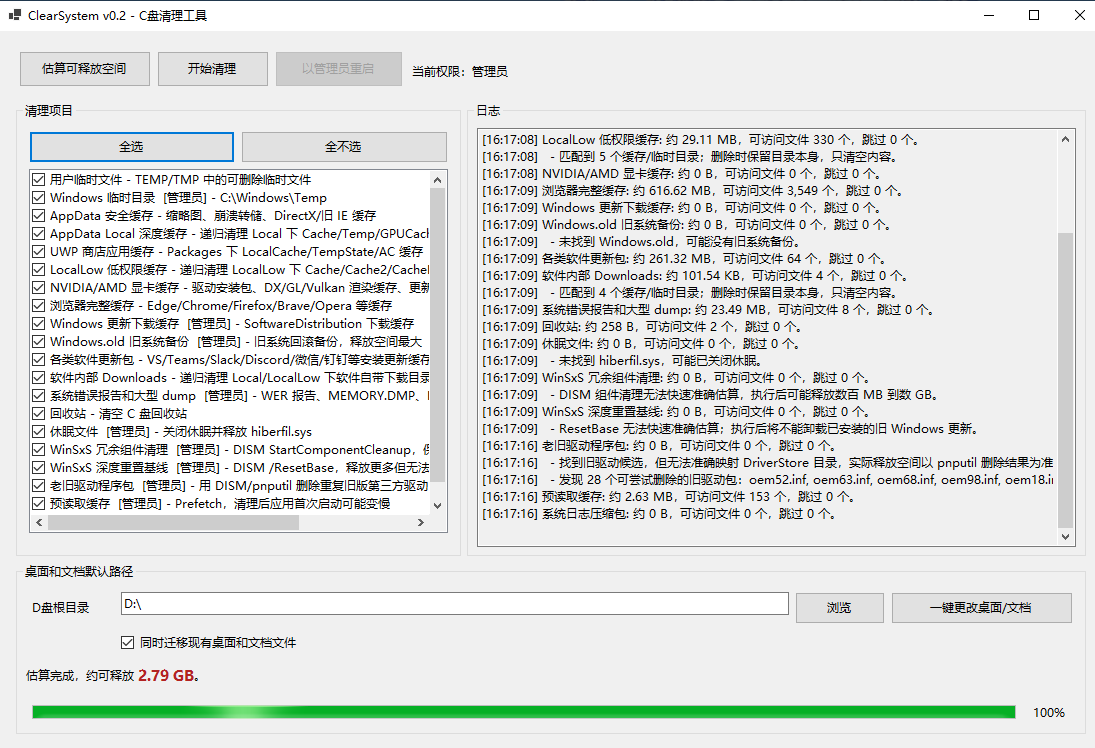Toggle 休眠文件 hiberfil.sys checkbox
The height and width of the screenshot is (748, 1095).
pyautogui.click(x=38, y=432)
